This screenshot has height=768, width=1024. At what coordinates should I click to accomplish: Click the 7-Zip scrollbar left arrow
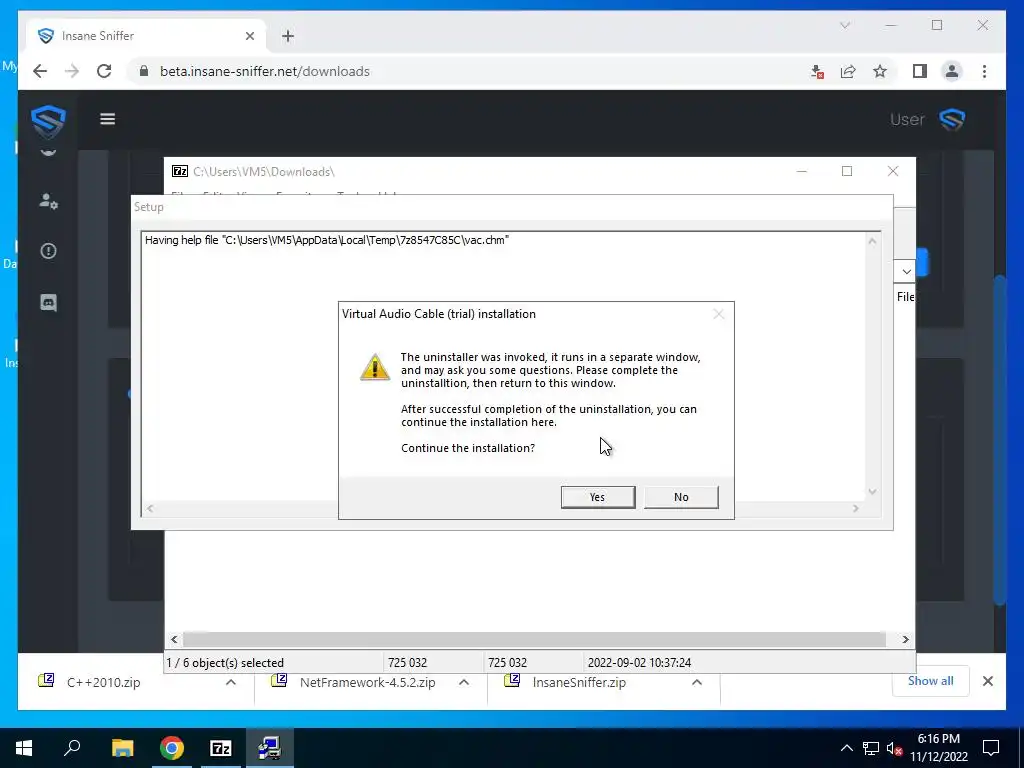(174, 639)
